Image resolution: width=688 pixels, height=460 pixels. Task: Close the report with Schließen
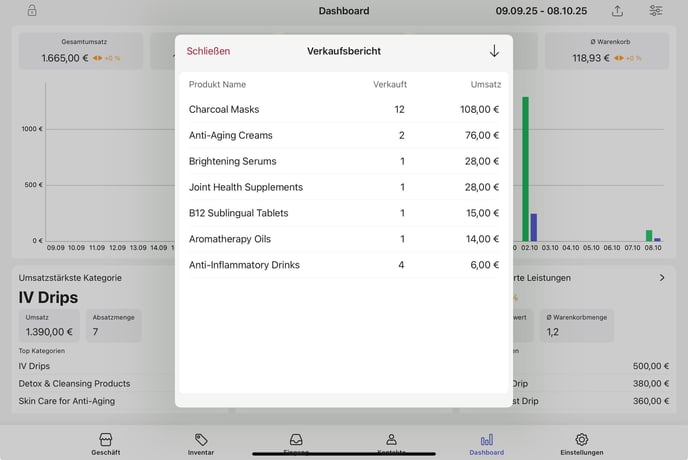208,51
